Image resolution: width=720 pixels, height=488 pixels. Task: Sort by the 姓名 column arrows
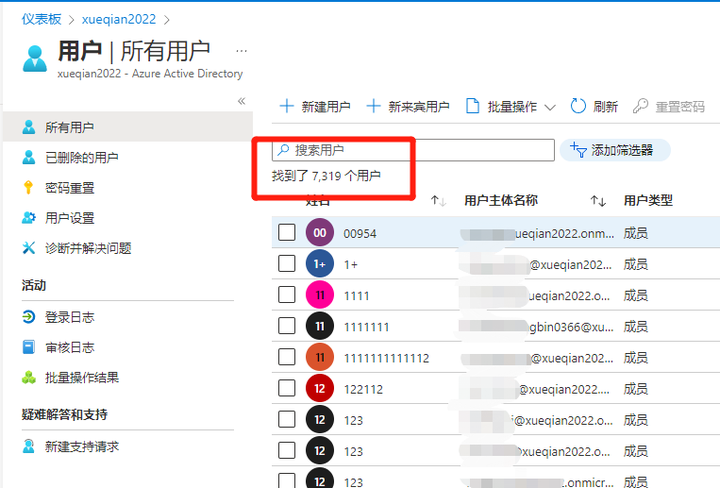click(x=438, y=201)
